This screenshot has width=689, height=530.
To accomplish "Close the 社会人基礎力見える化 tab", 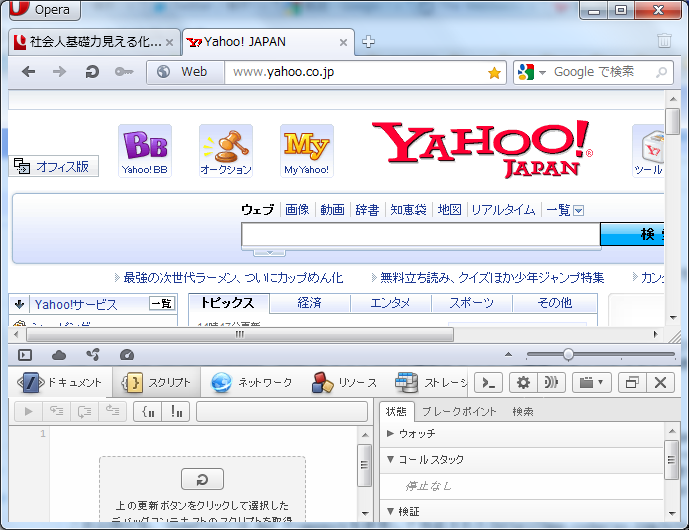I will [x=169, y=43].
